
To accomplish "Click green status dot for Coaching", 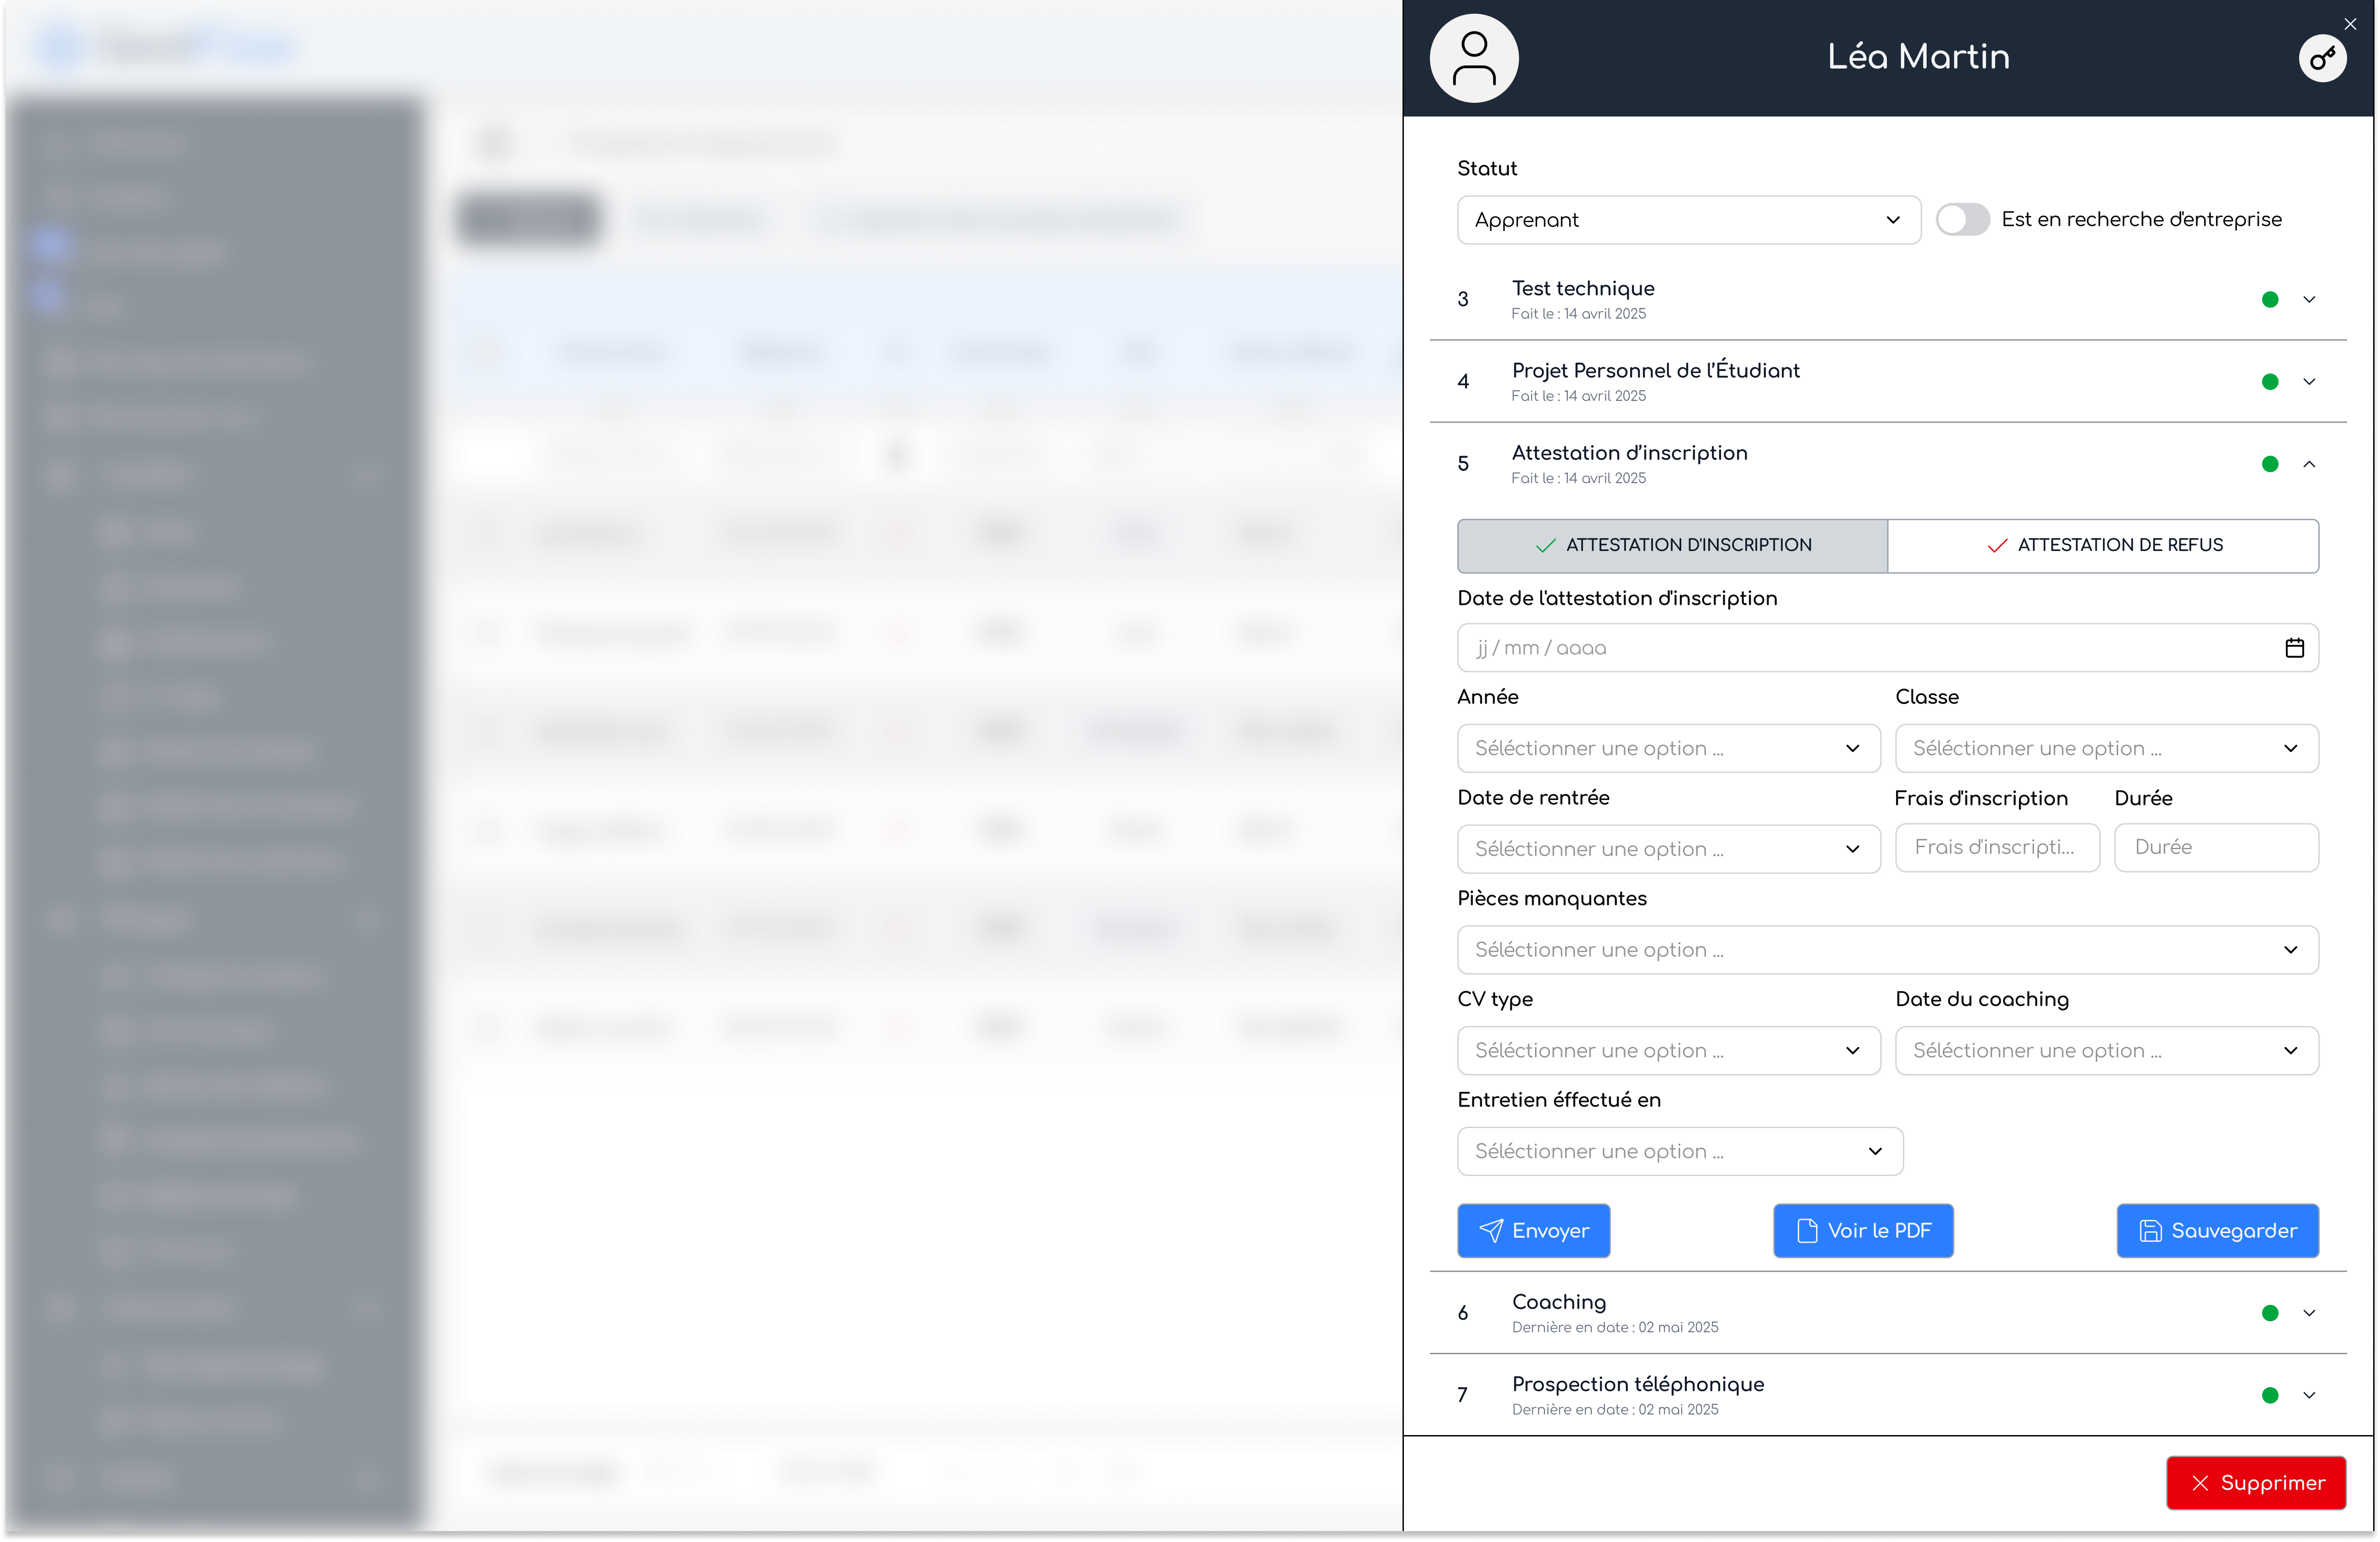I will click(2270, 1313).
